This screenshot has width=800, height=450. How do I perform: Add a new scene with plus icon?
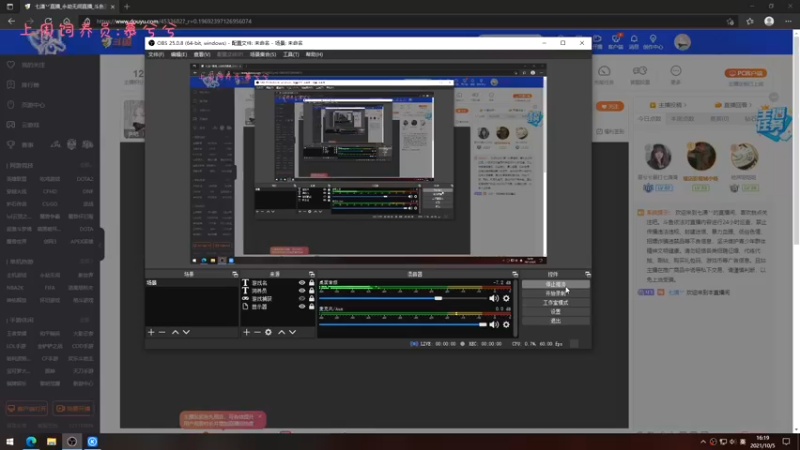(151, 332)
